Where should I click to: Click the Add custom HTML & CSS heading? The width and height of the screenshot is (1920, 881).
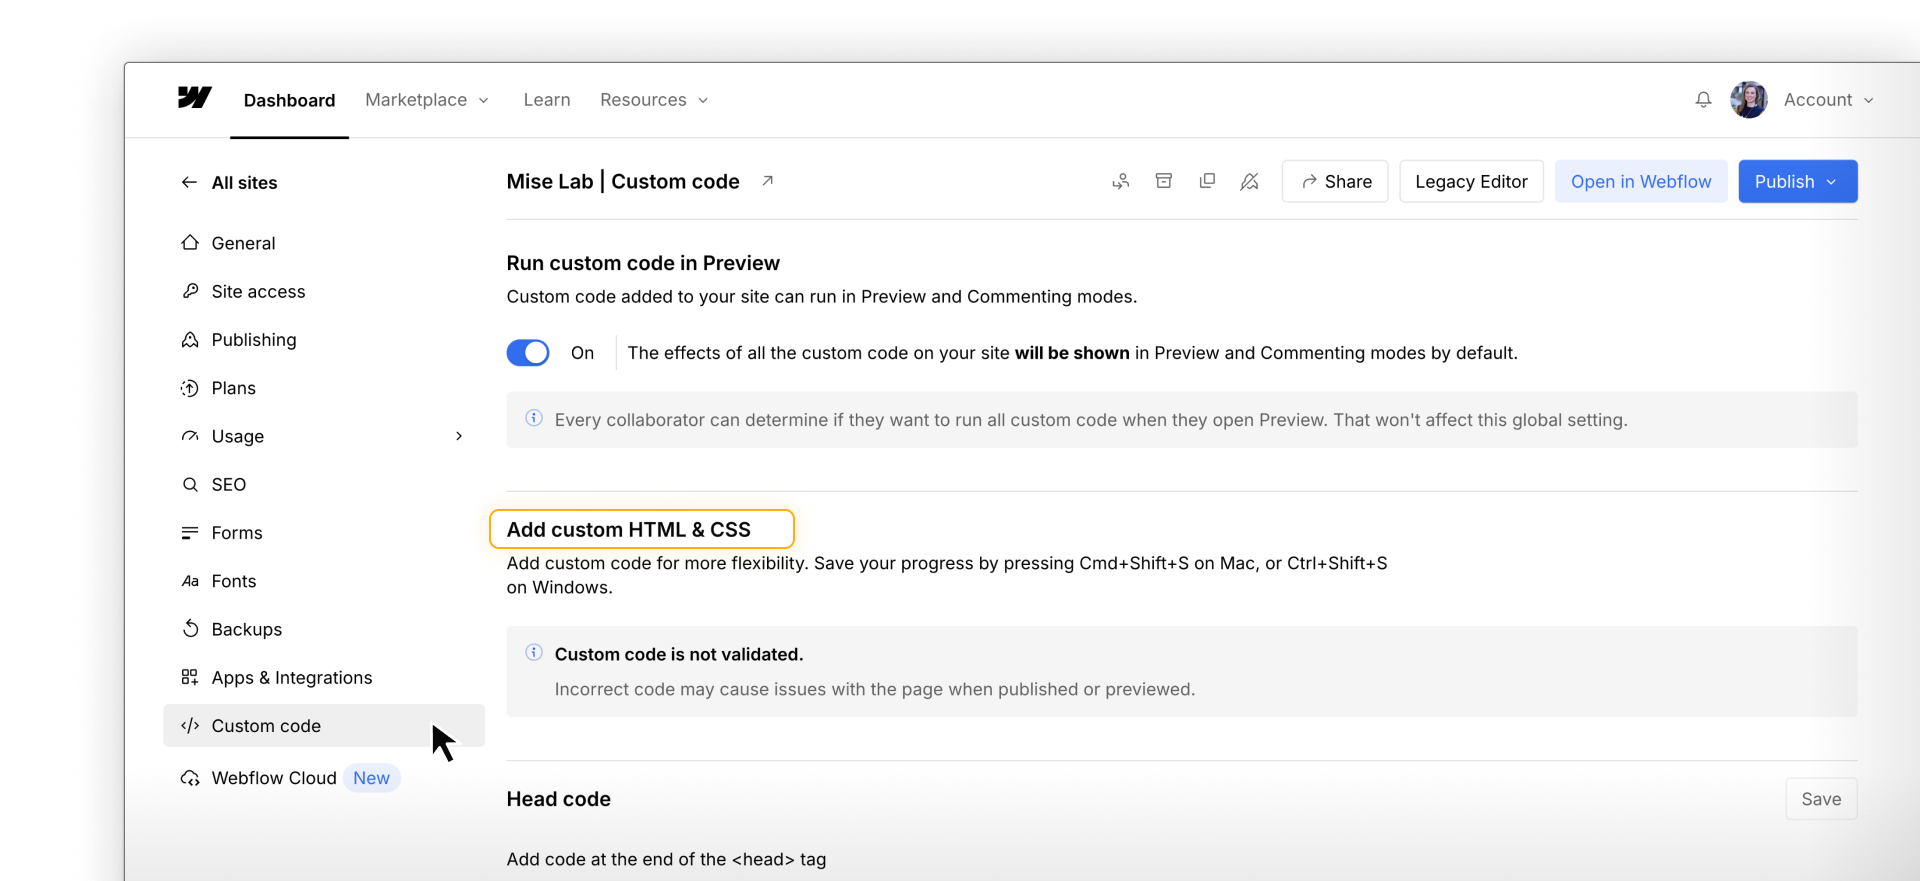pyautogui.click(x=629, y=529)
